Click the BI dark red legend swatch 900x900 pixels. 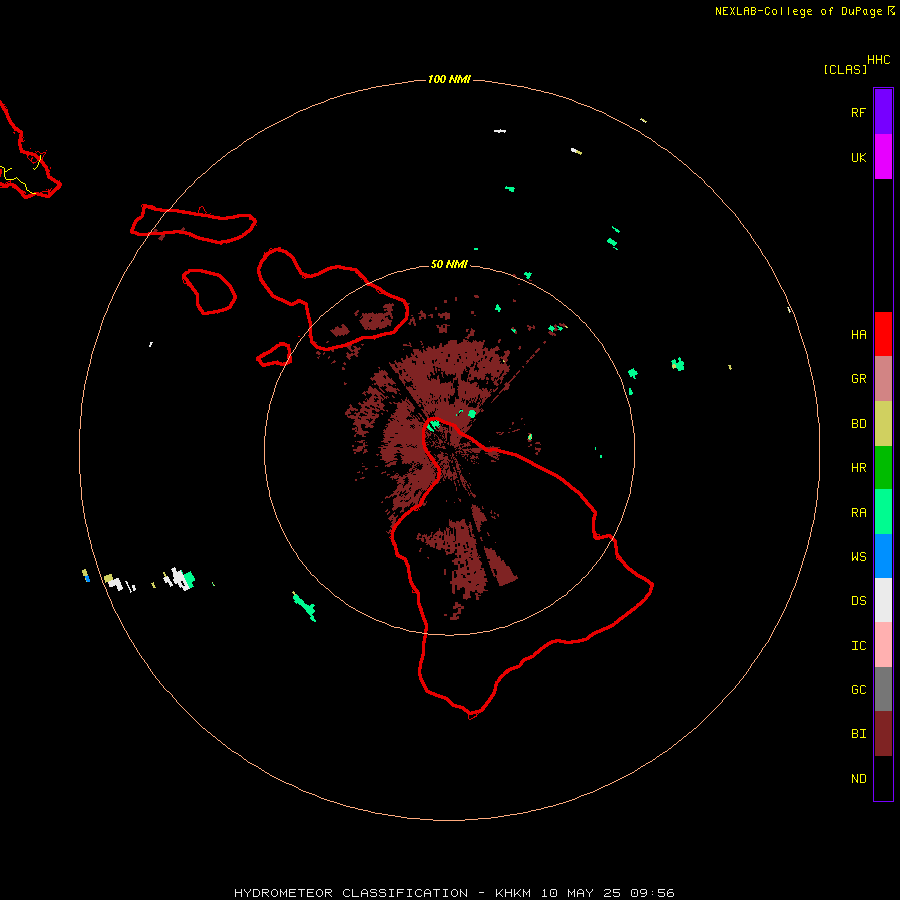pyautogui.click(x=883, y=734)
